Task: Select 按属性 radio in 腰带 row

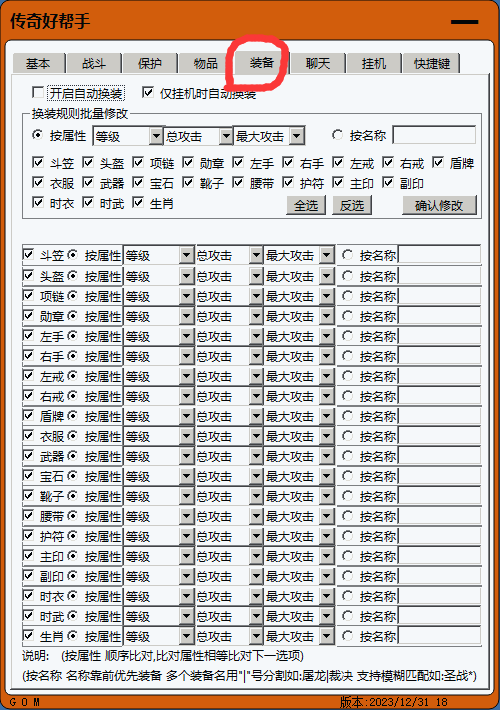Action: click(x=72, y=516)
